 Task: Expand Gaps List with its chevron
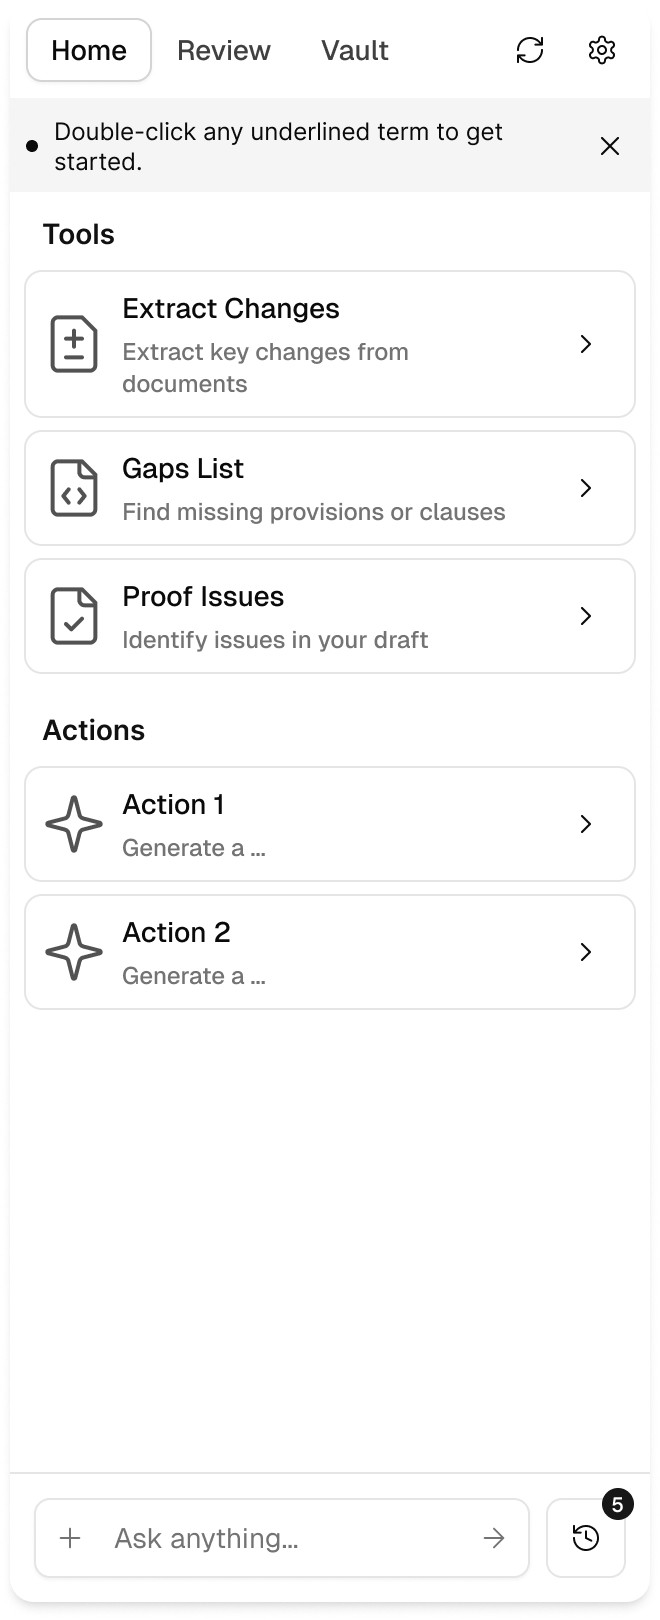586,488
